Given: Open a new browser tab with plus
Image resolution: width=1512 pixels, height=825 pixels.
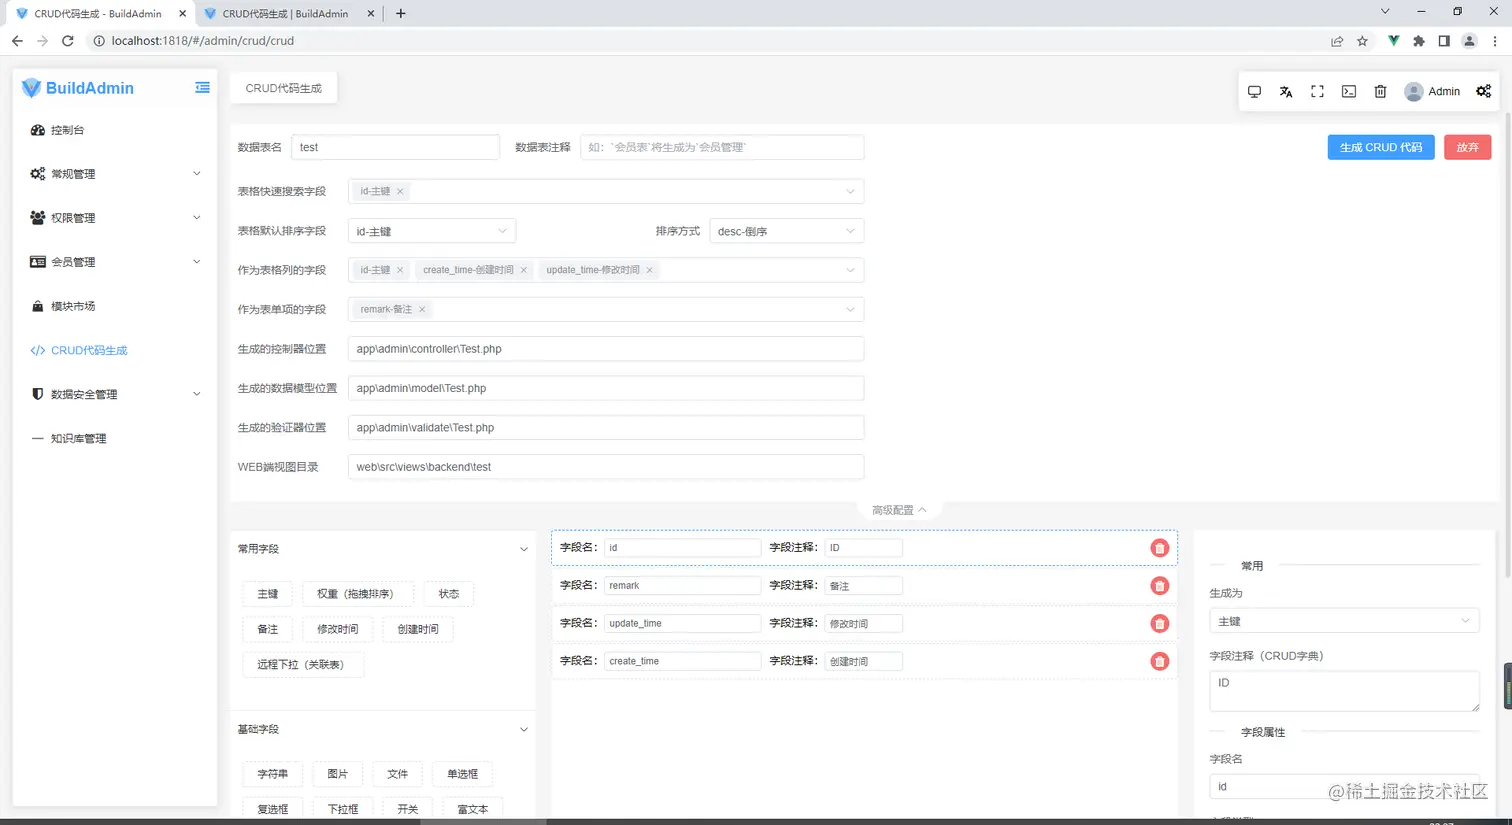Looking at the screenshot, I should [x=401, y=13].
